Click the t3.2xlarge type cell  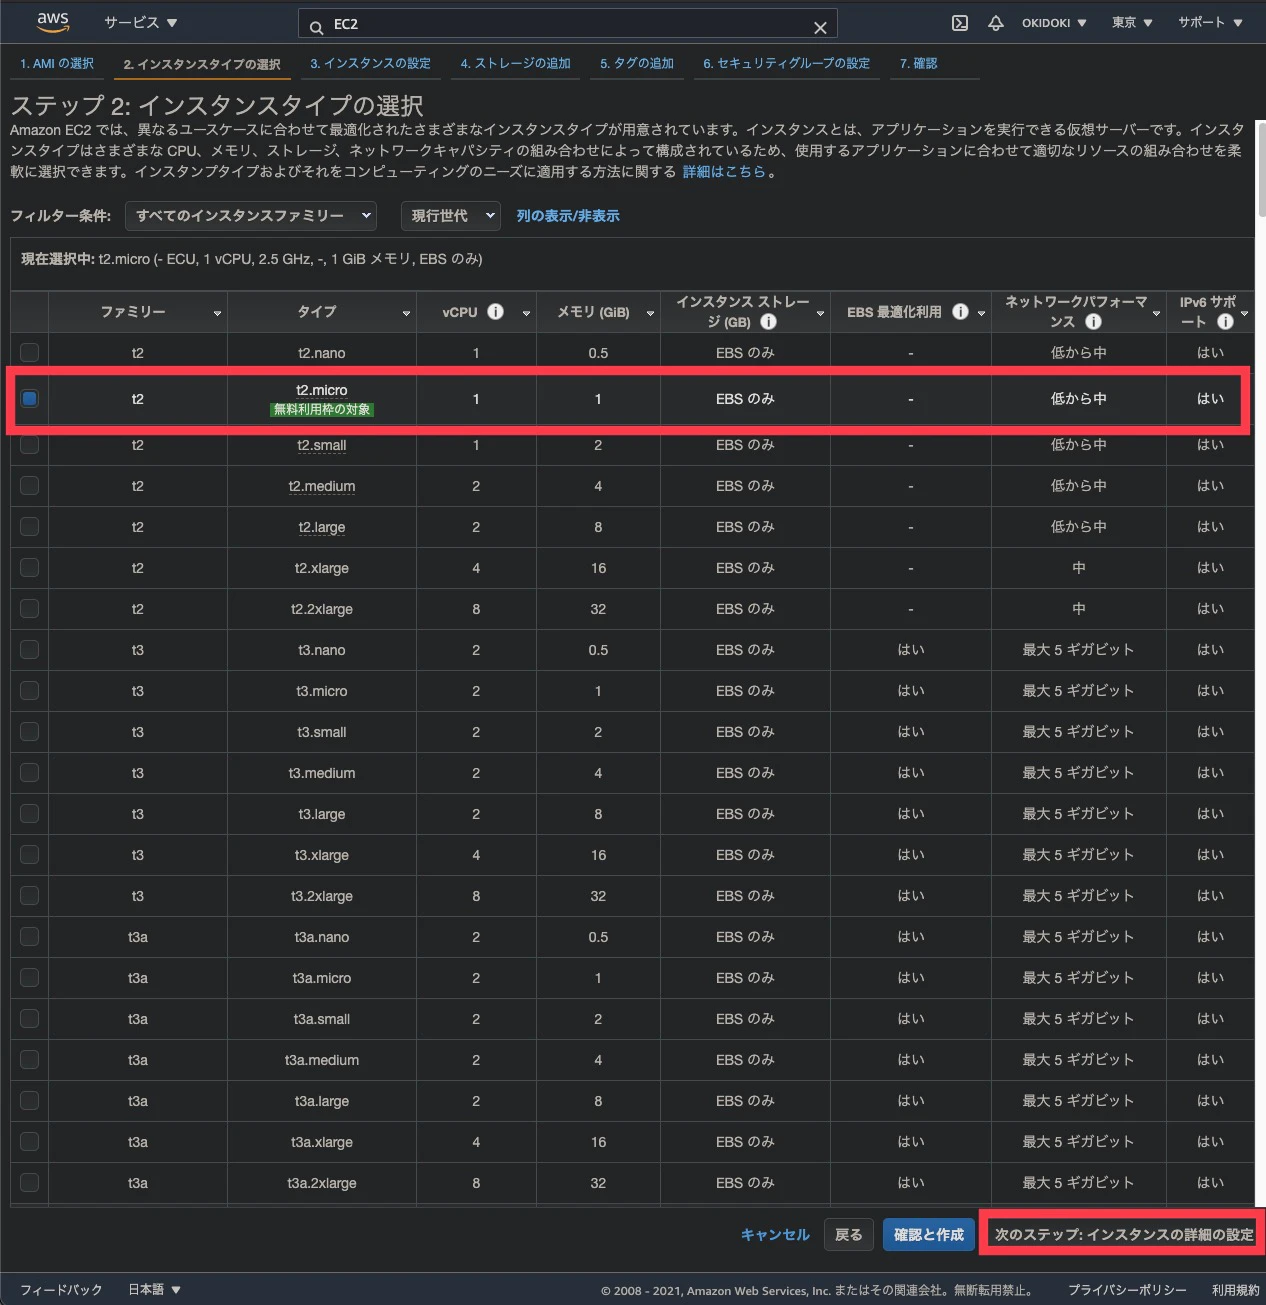pos(322,896)
